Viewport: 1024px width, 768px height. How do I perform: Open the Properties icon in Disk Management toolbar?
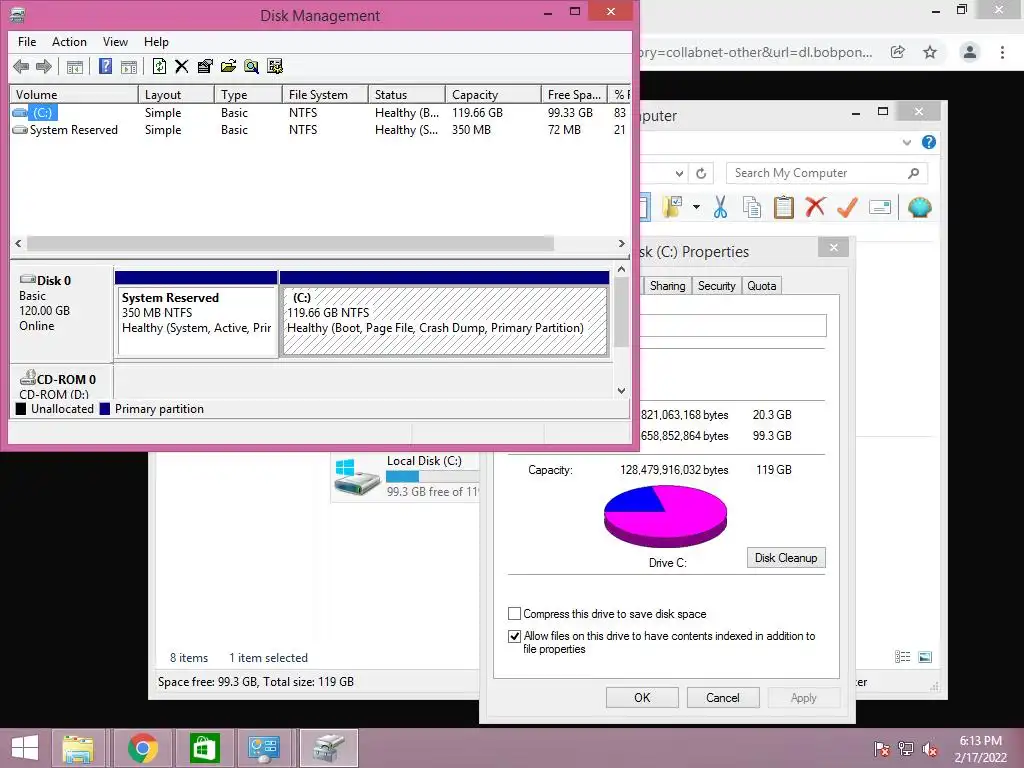[205, 66]
